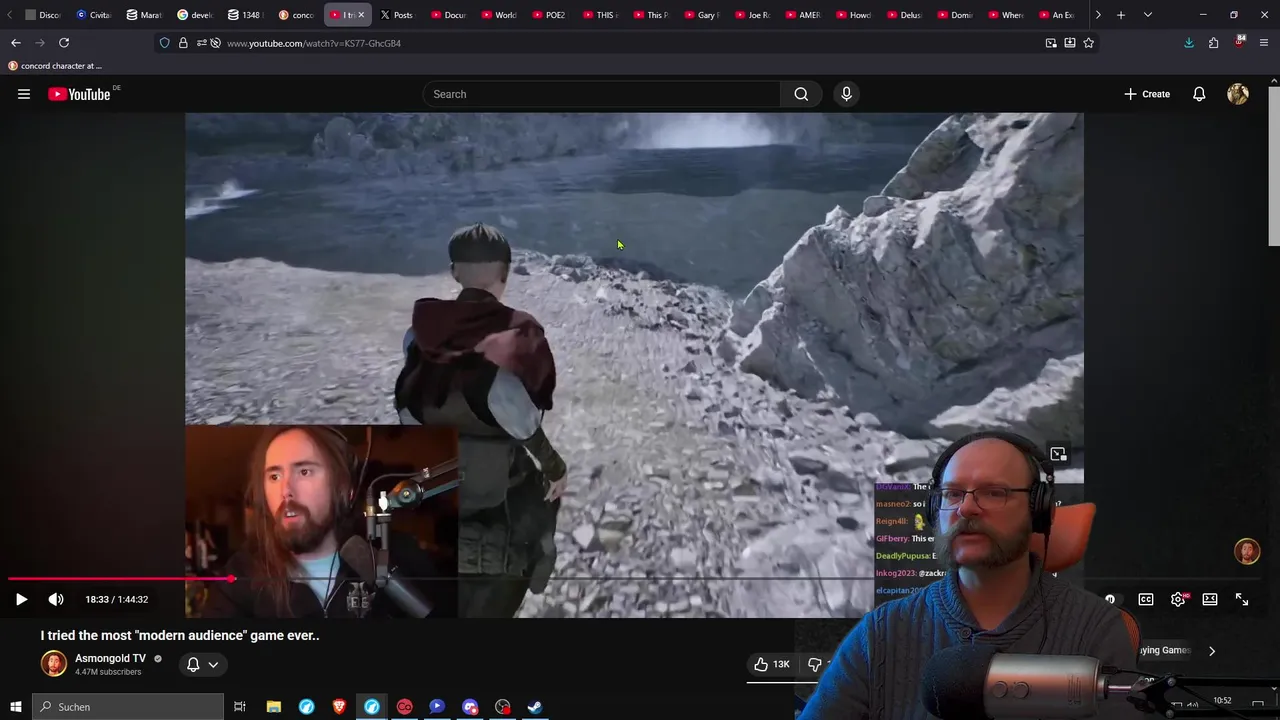Open Windows Task View
The image size is (1280, 720).
coord(240,707)
